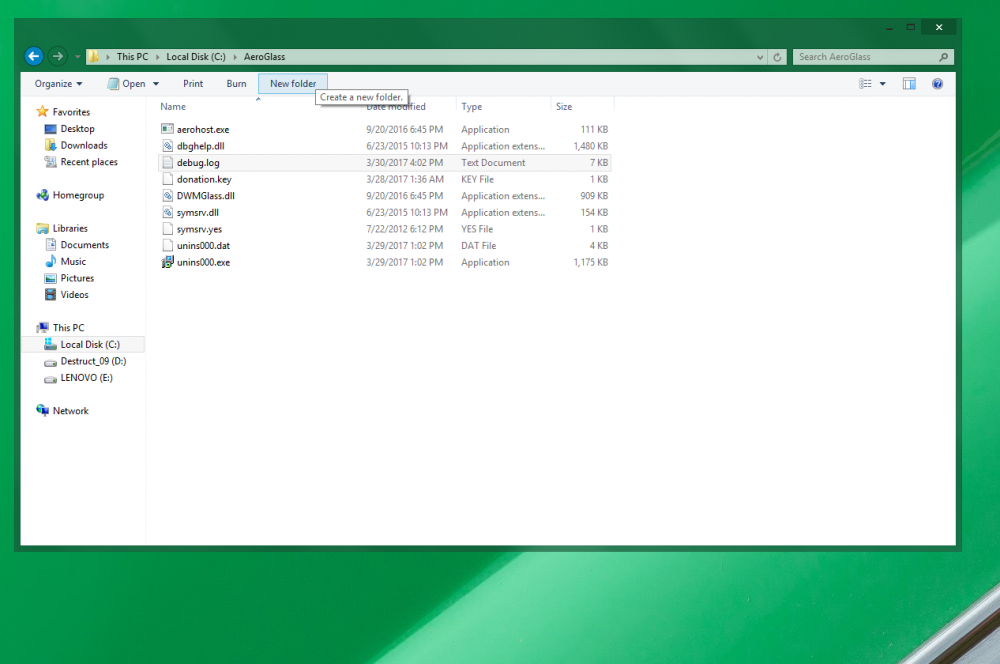Sort files by the Name column

pos(172,106)
